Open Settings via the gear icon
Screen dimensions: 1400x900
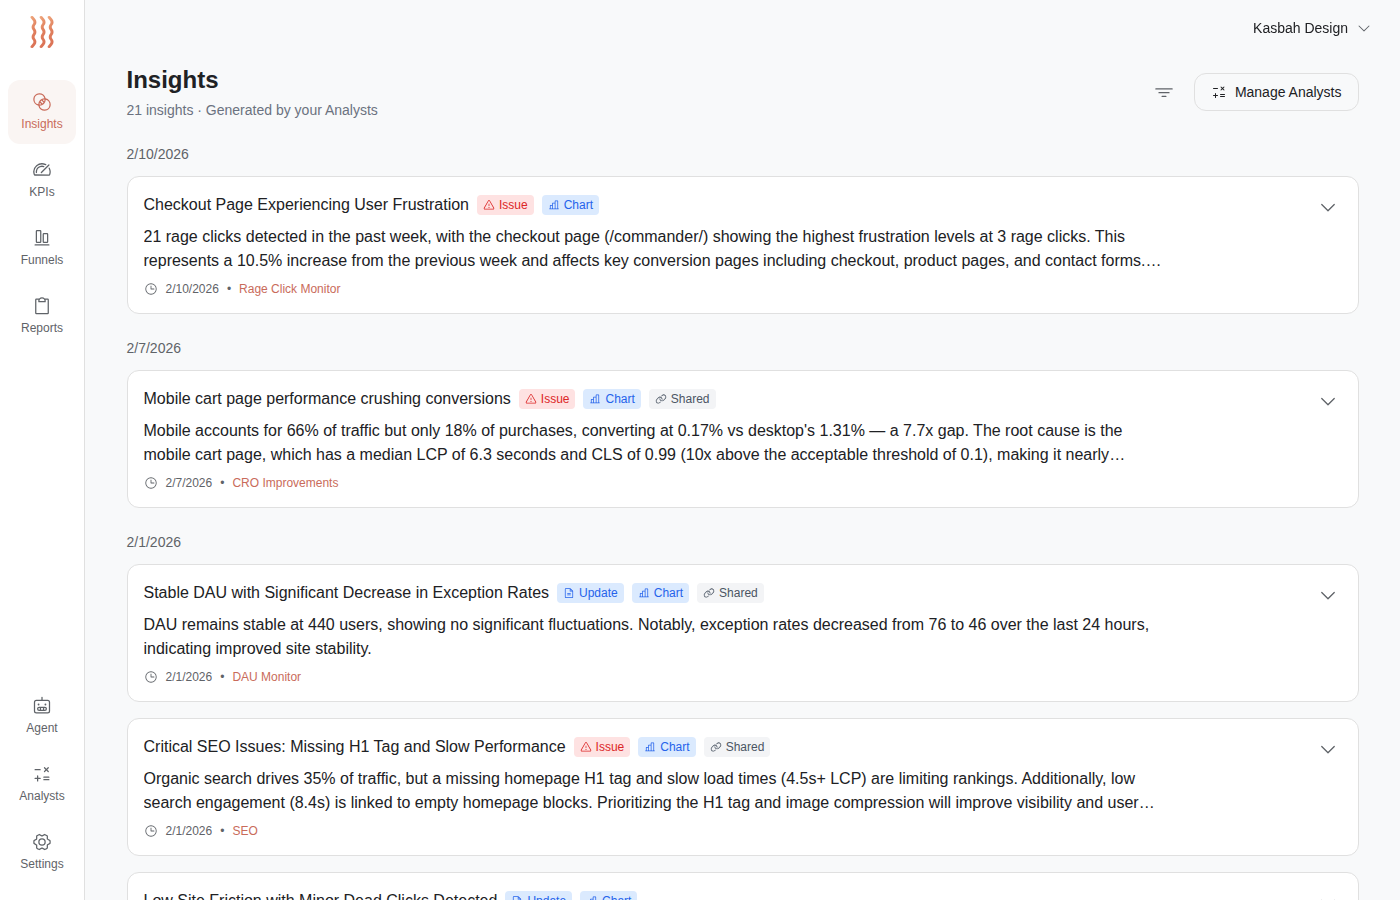coord(41,851)
